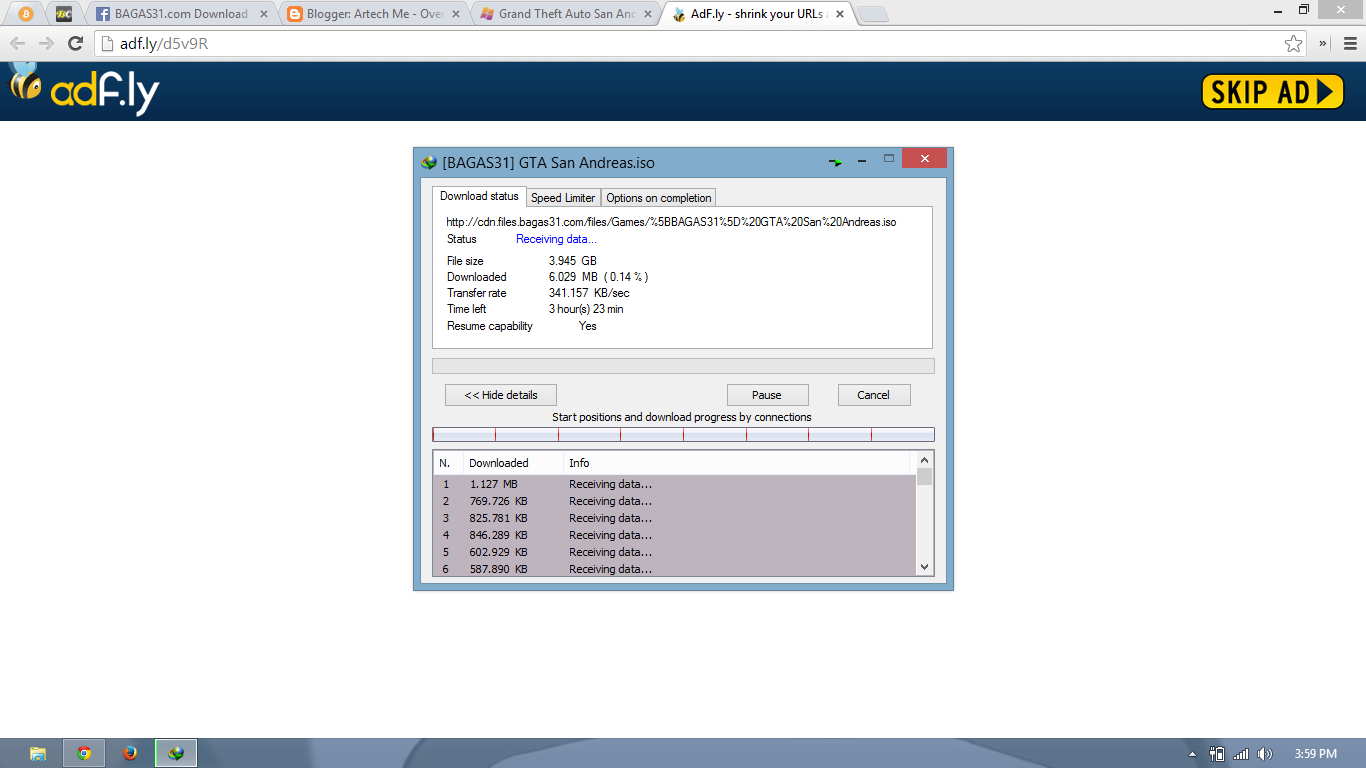This screenshot has height=768, width=1366.
Task: Open the Download status tab
Action: tap(479, 196)
